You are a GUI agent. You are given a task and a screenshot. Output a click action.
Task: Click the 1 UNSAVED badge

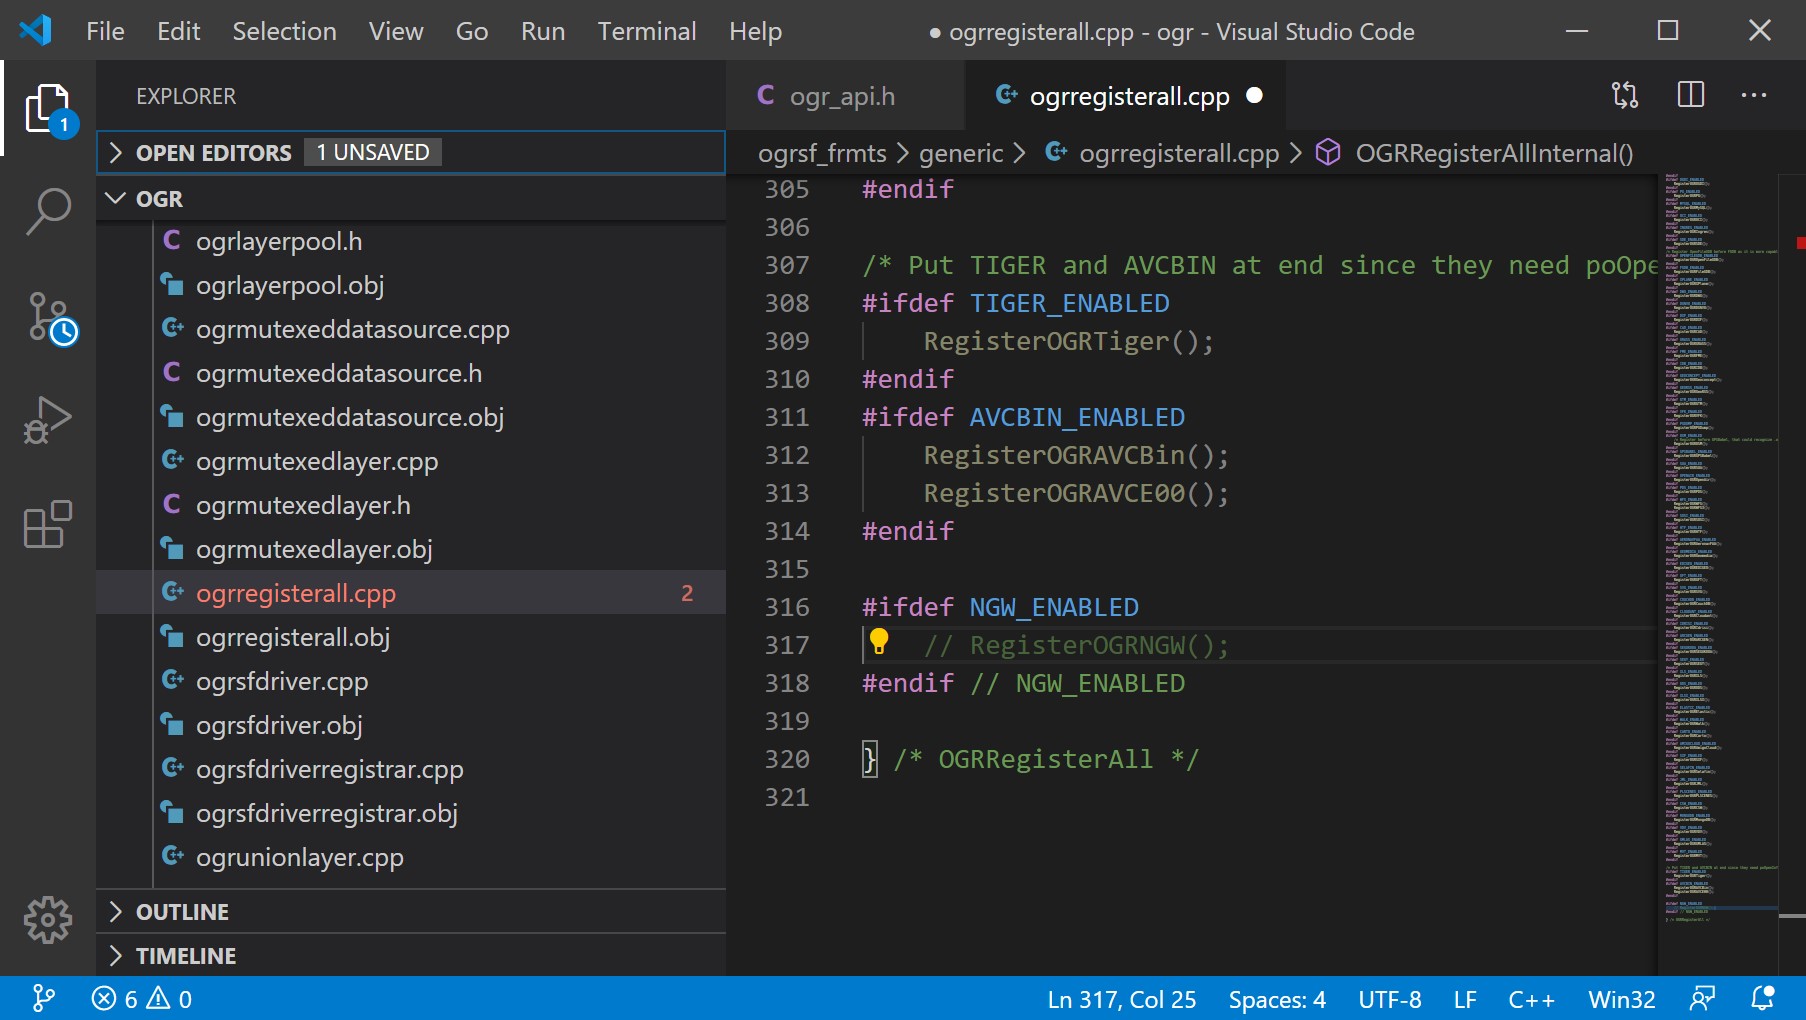coord(373,152)
